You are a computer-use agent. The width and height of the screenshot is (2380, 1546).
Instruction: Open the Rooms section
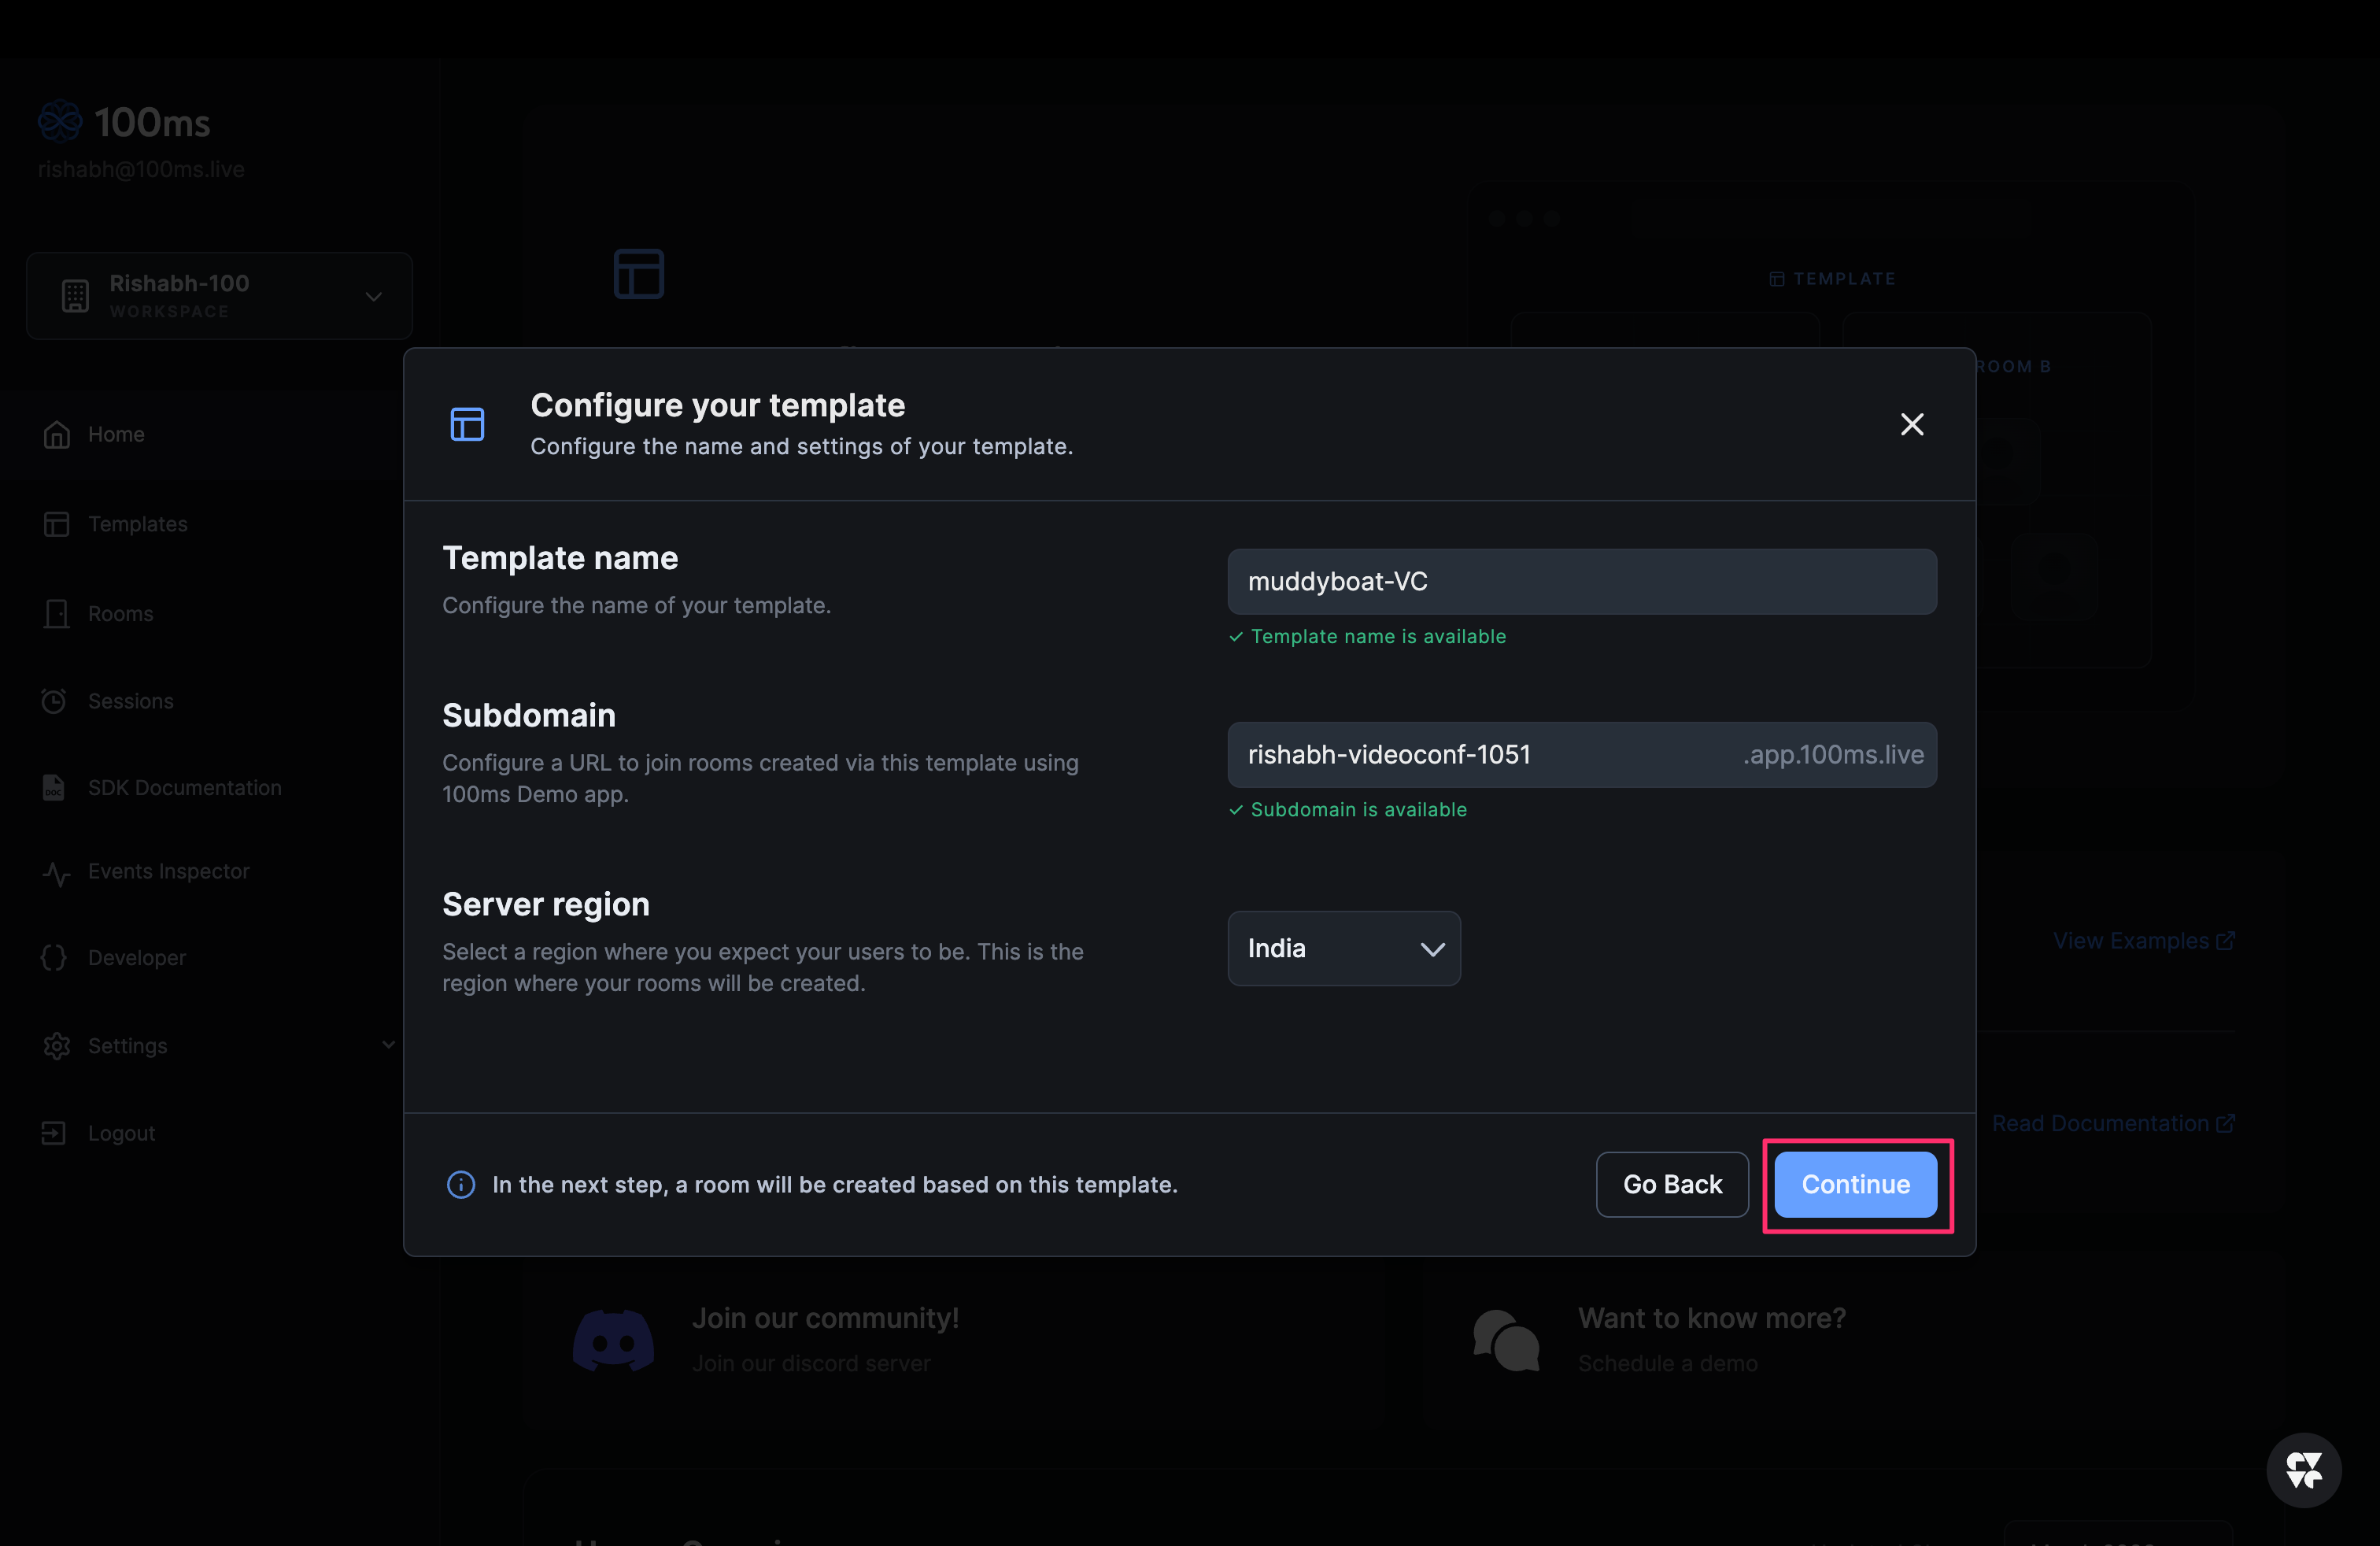(x=119, y=613)
